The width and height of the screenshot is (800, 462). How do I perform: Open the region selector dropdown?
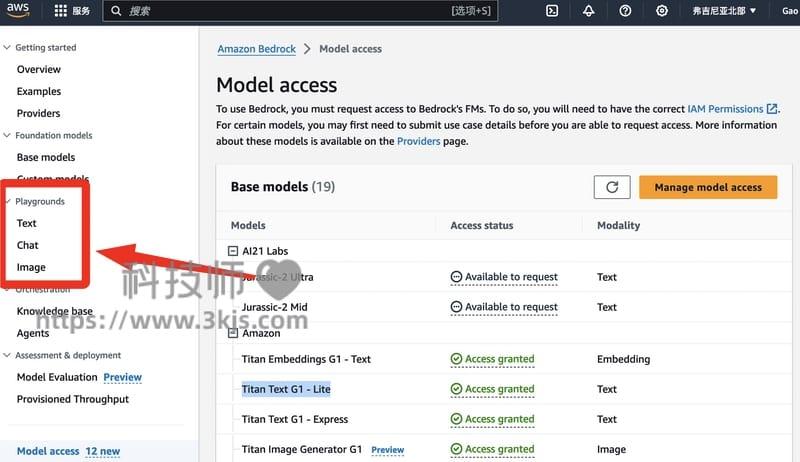click(723, 11)
